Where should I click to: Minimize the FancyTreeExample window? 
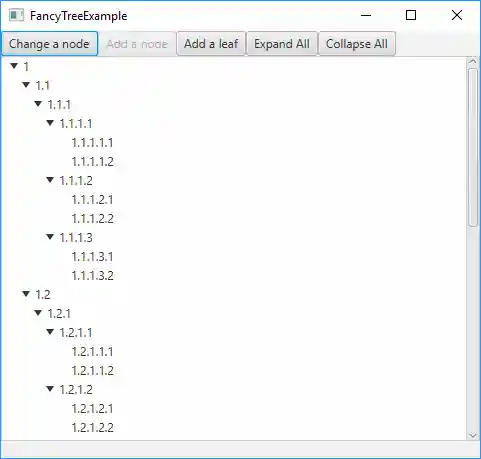(366, 15)
